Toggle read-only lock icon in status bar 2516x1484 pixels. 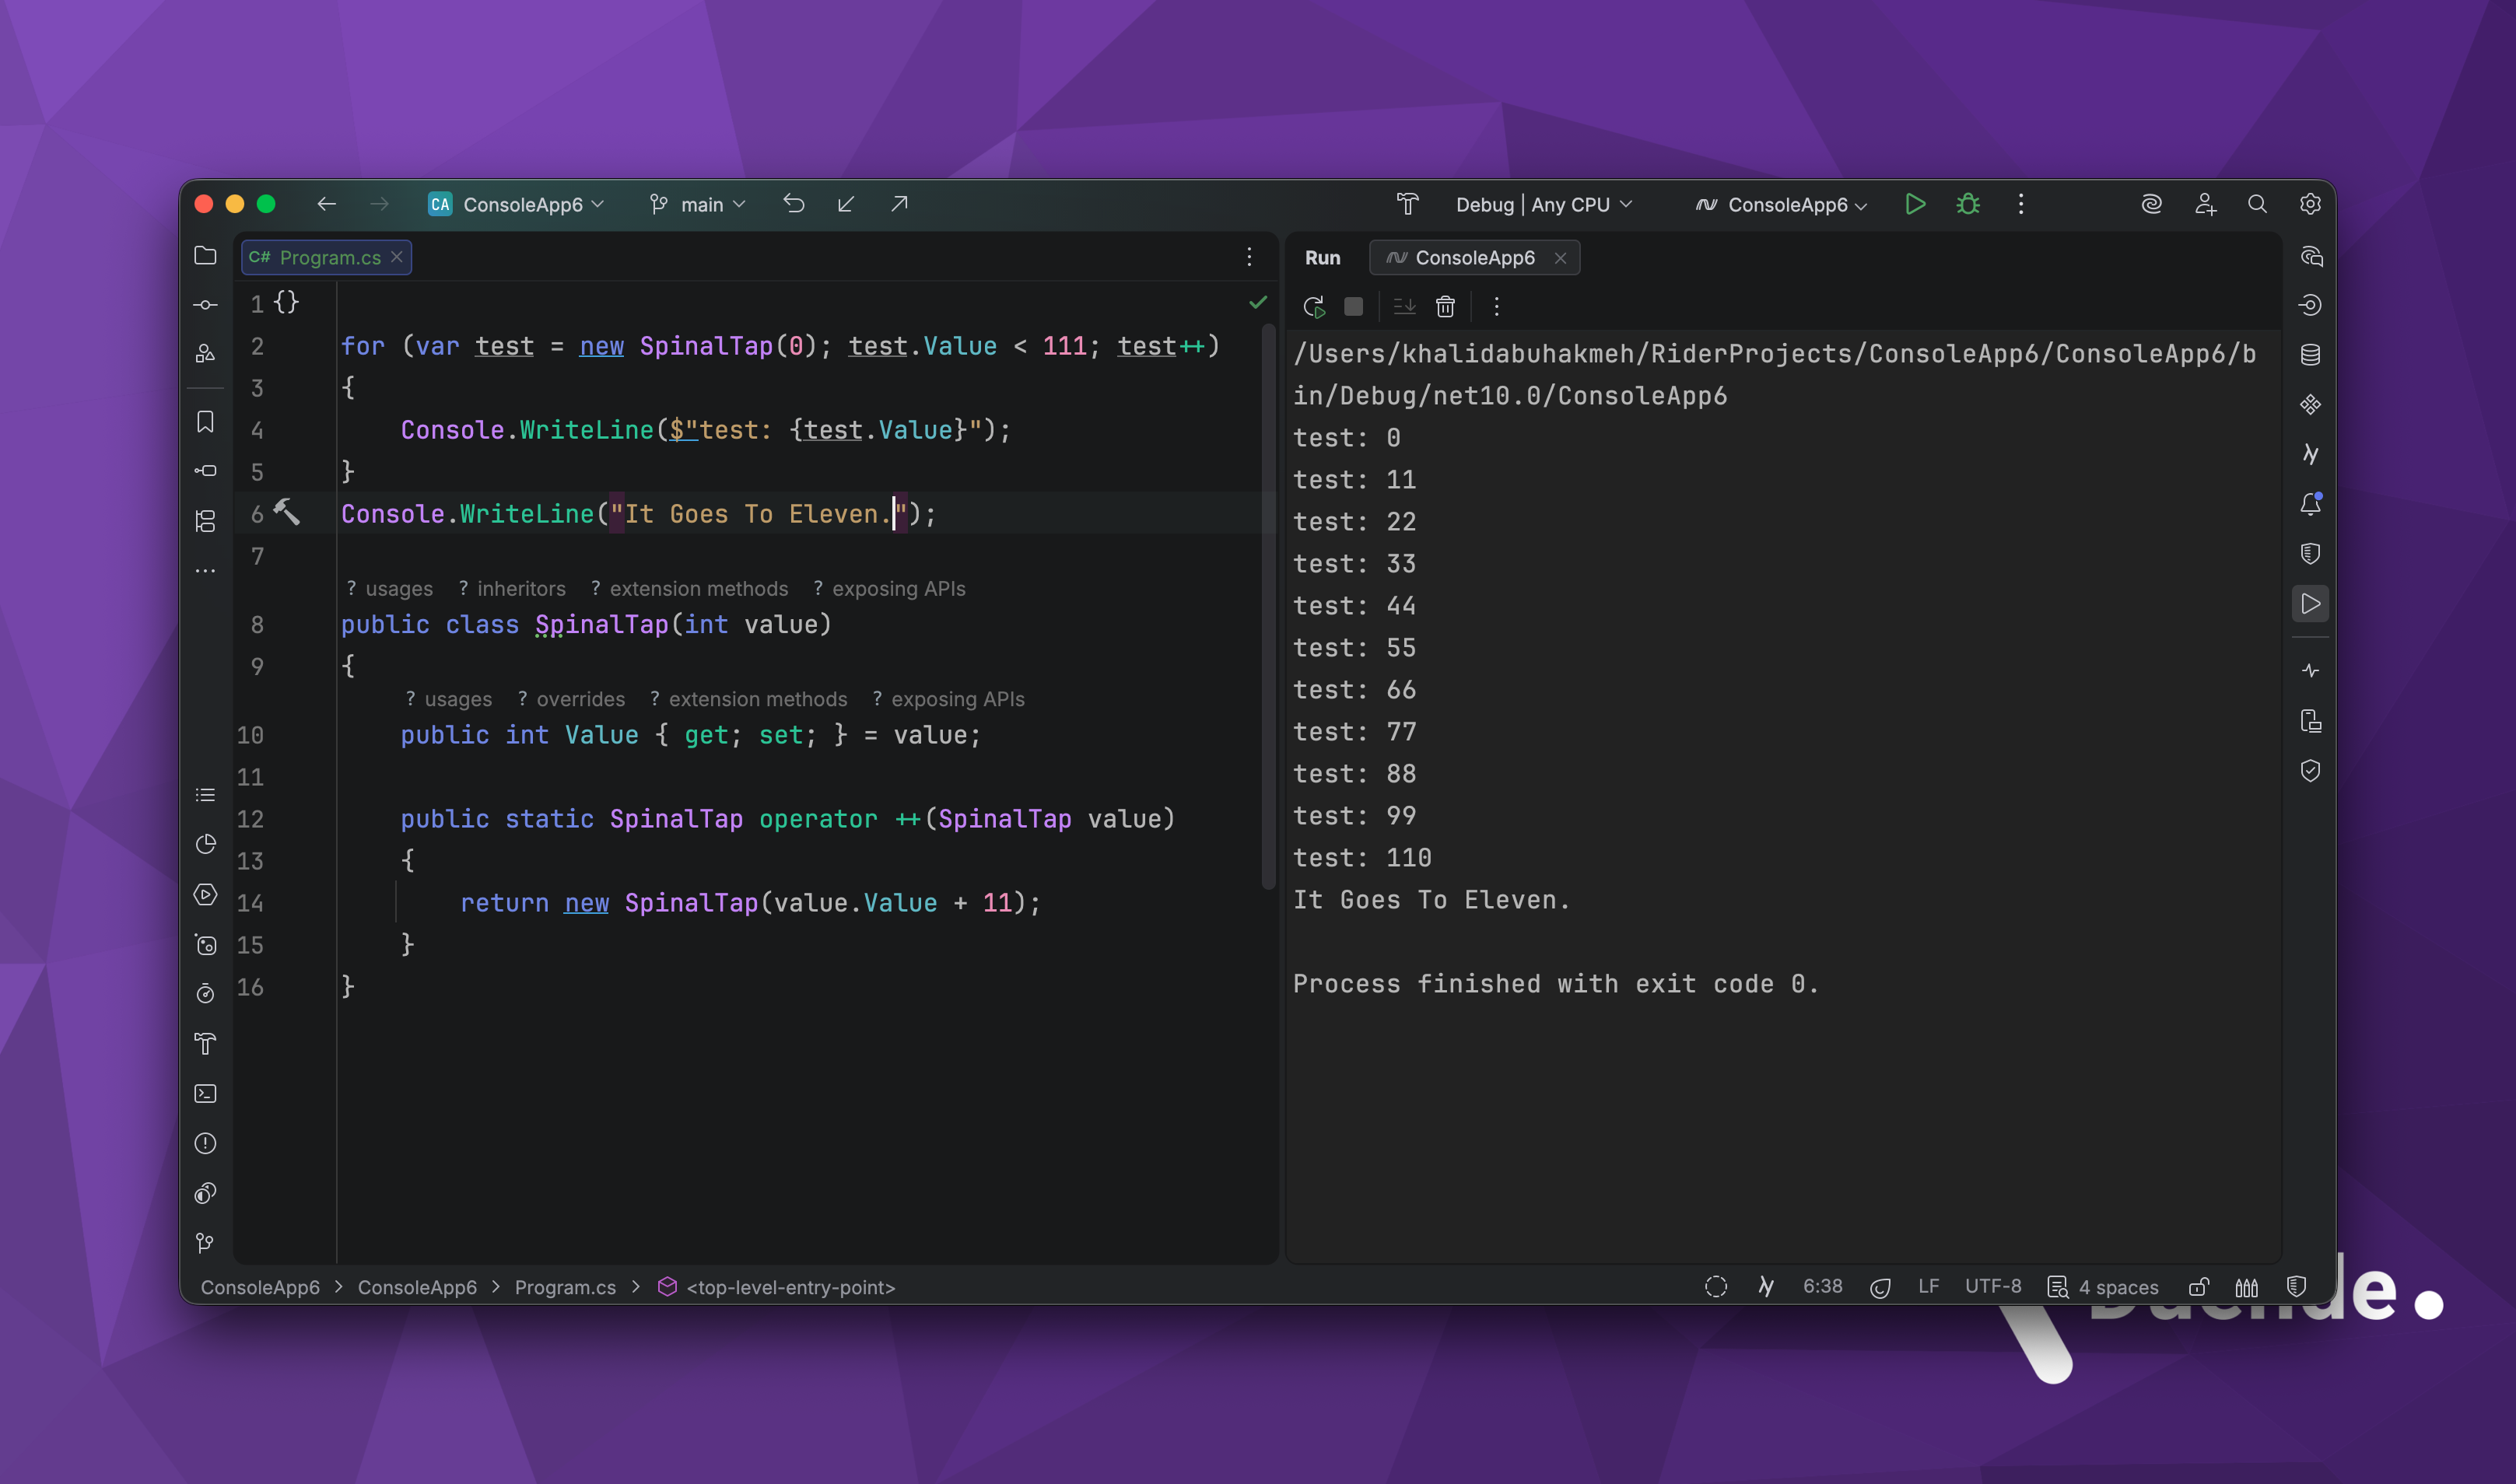tap(2198, 1287)
